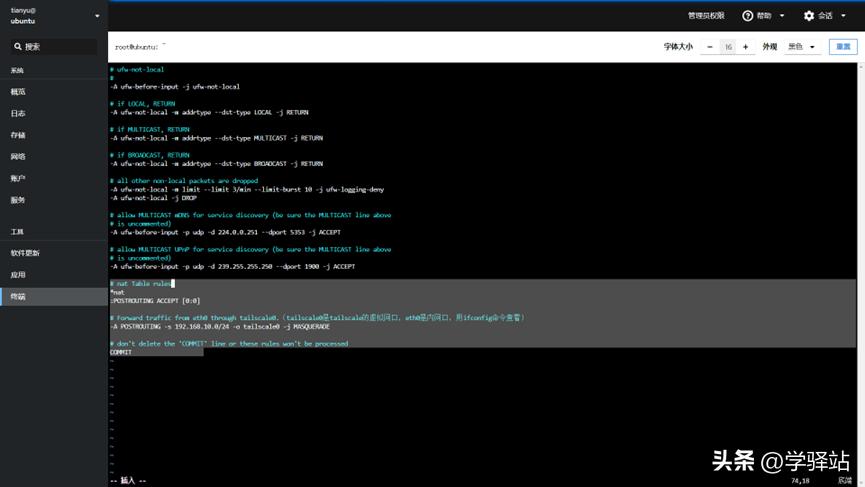Click the 管理员权限 administrative access button
This screenshot has width=865, height=487.
(x=705, y=16)
